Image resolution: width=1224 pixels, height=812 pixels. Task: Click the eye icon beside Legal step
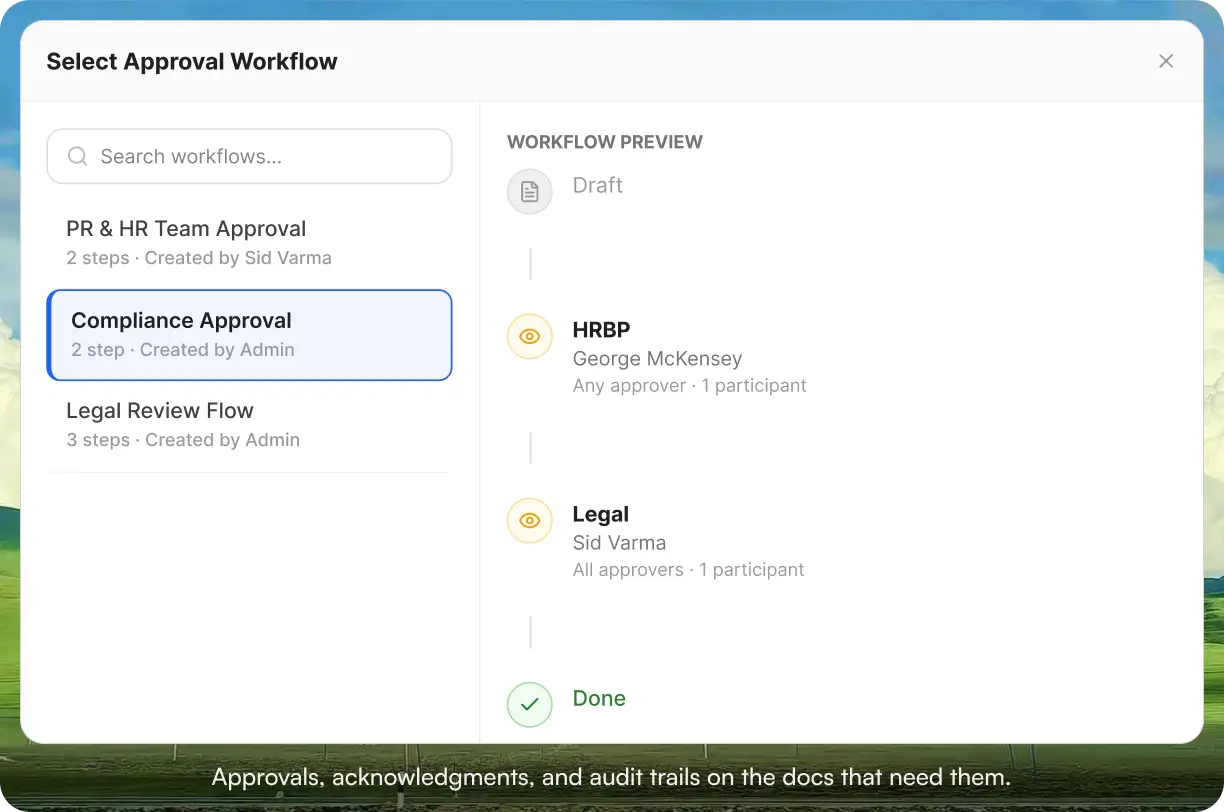[x=530, y=521]
